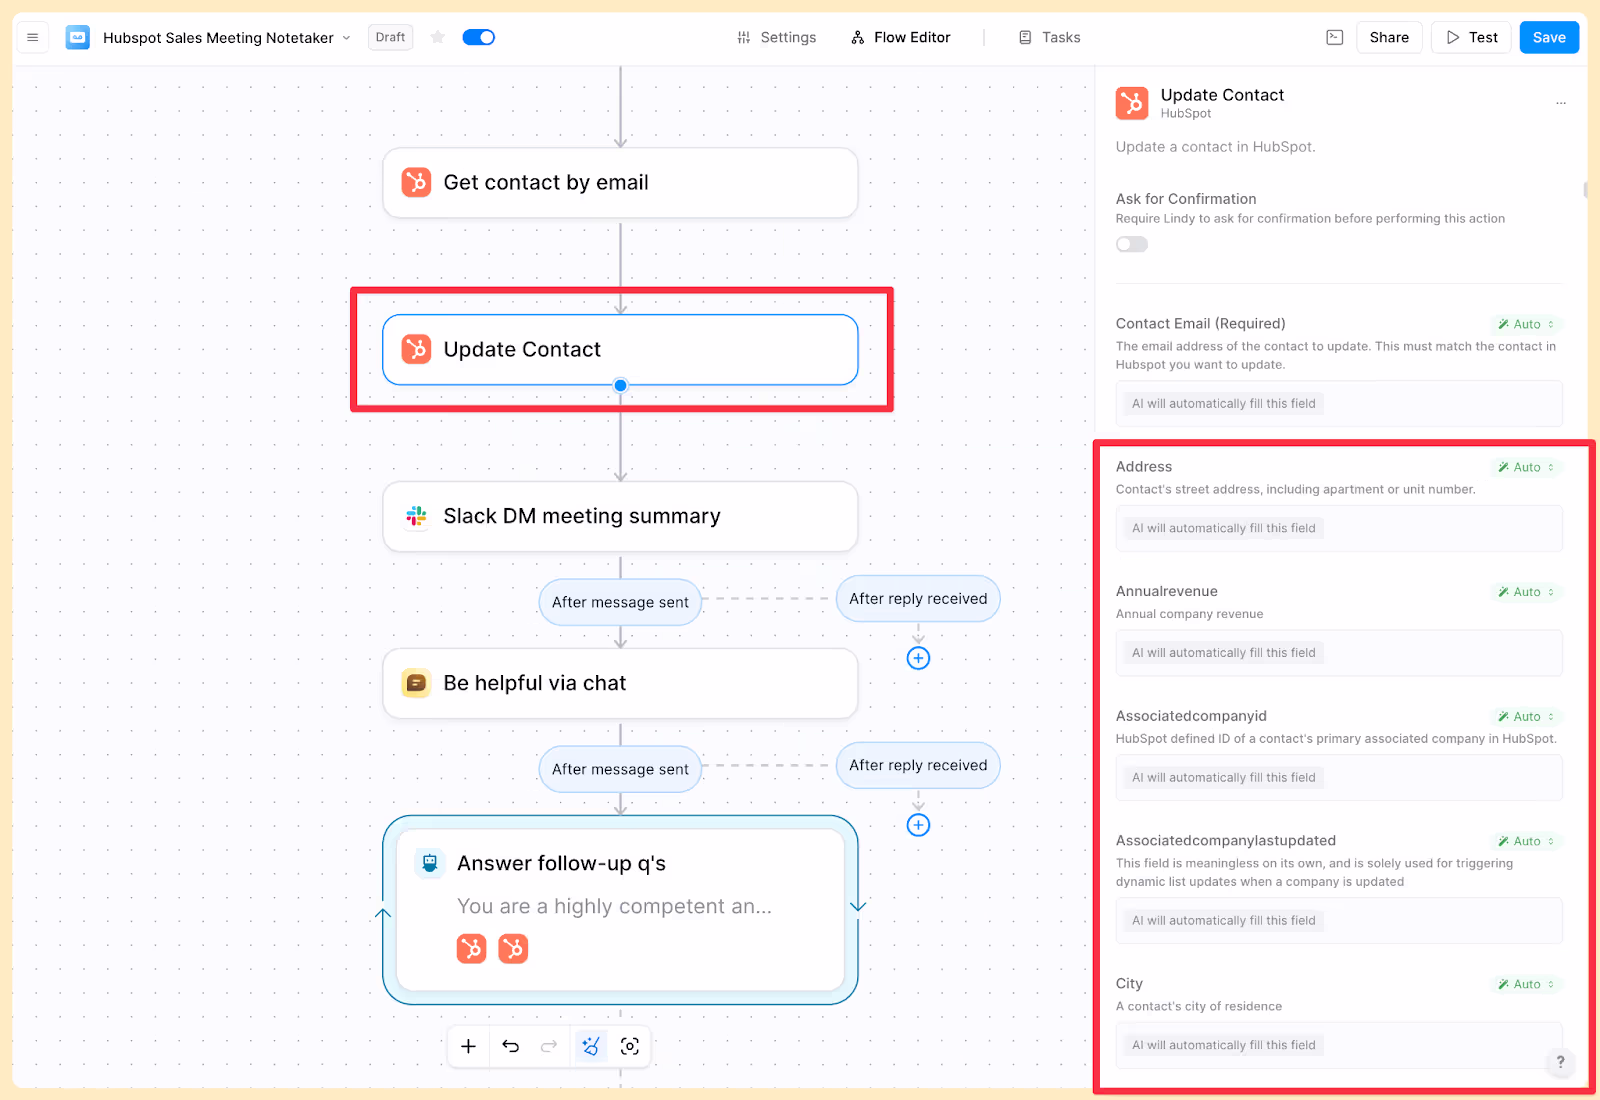The image size is (1600, 1100).
Task: Click the side panel scrollbar handle
Action: pyautogui.click(x=1585, y=189)
